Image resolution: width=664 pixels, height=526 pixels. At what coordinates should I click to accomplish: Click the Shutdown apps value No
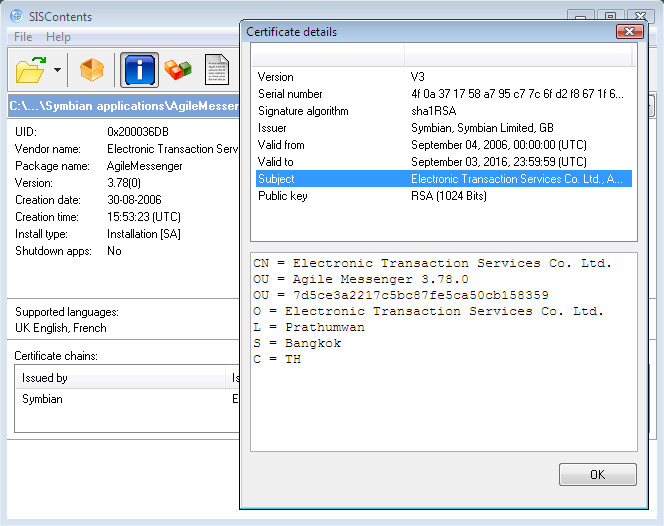tap(114, 251)
